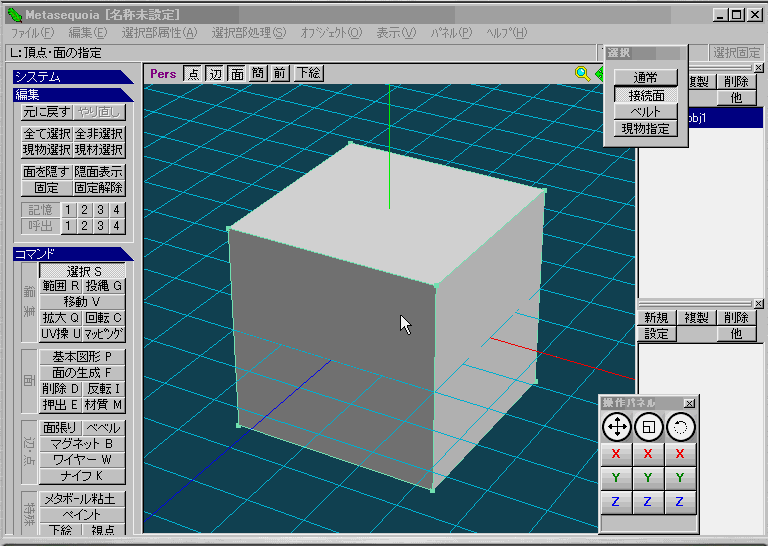770x546 pixels.
Task: Open the オブジェクト(O) menu
Action: coord(331,33)
